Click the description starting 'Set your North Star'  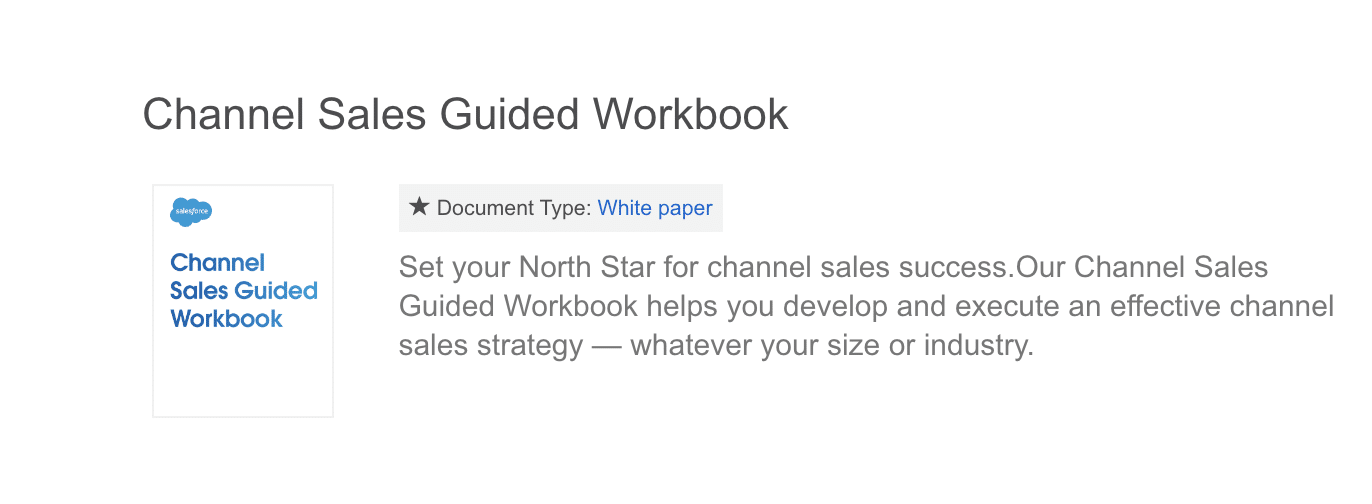click(x=866, y=307)
